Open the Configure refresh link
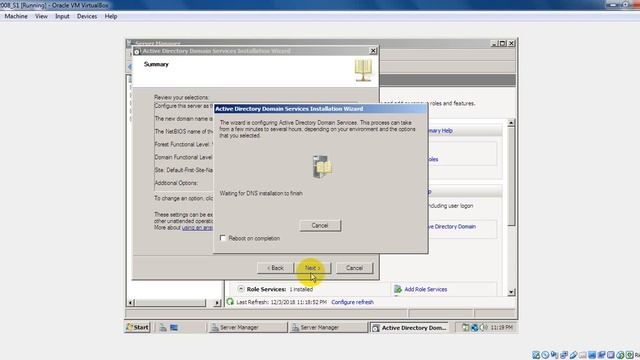 click(352, 302)
